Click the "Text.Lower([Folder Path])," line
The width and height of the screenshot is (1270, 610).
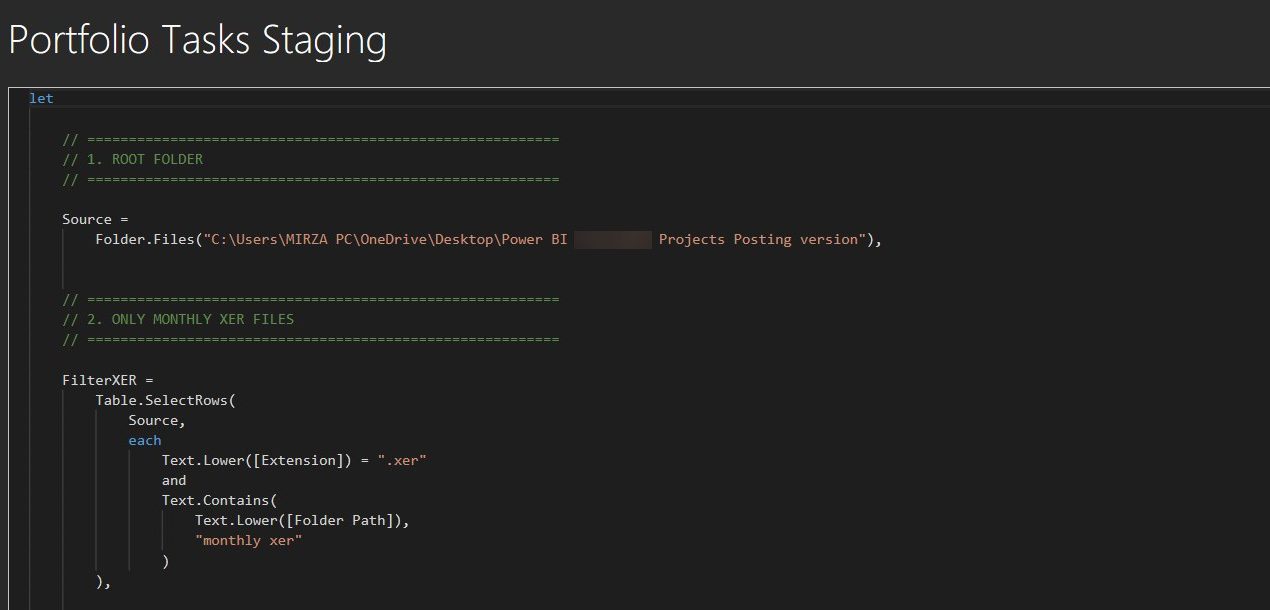(303, 520)
